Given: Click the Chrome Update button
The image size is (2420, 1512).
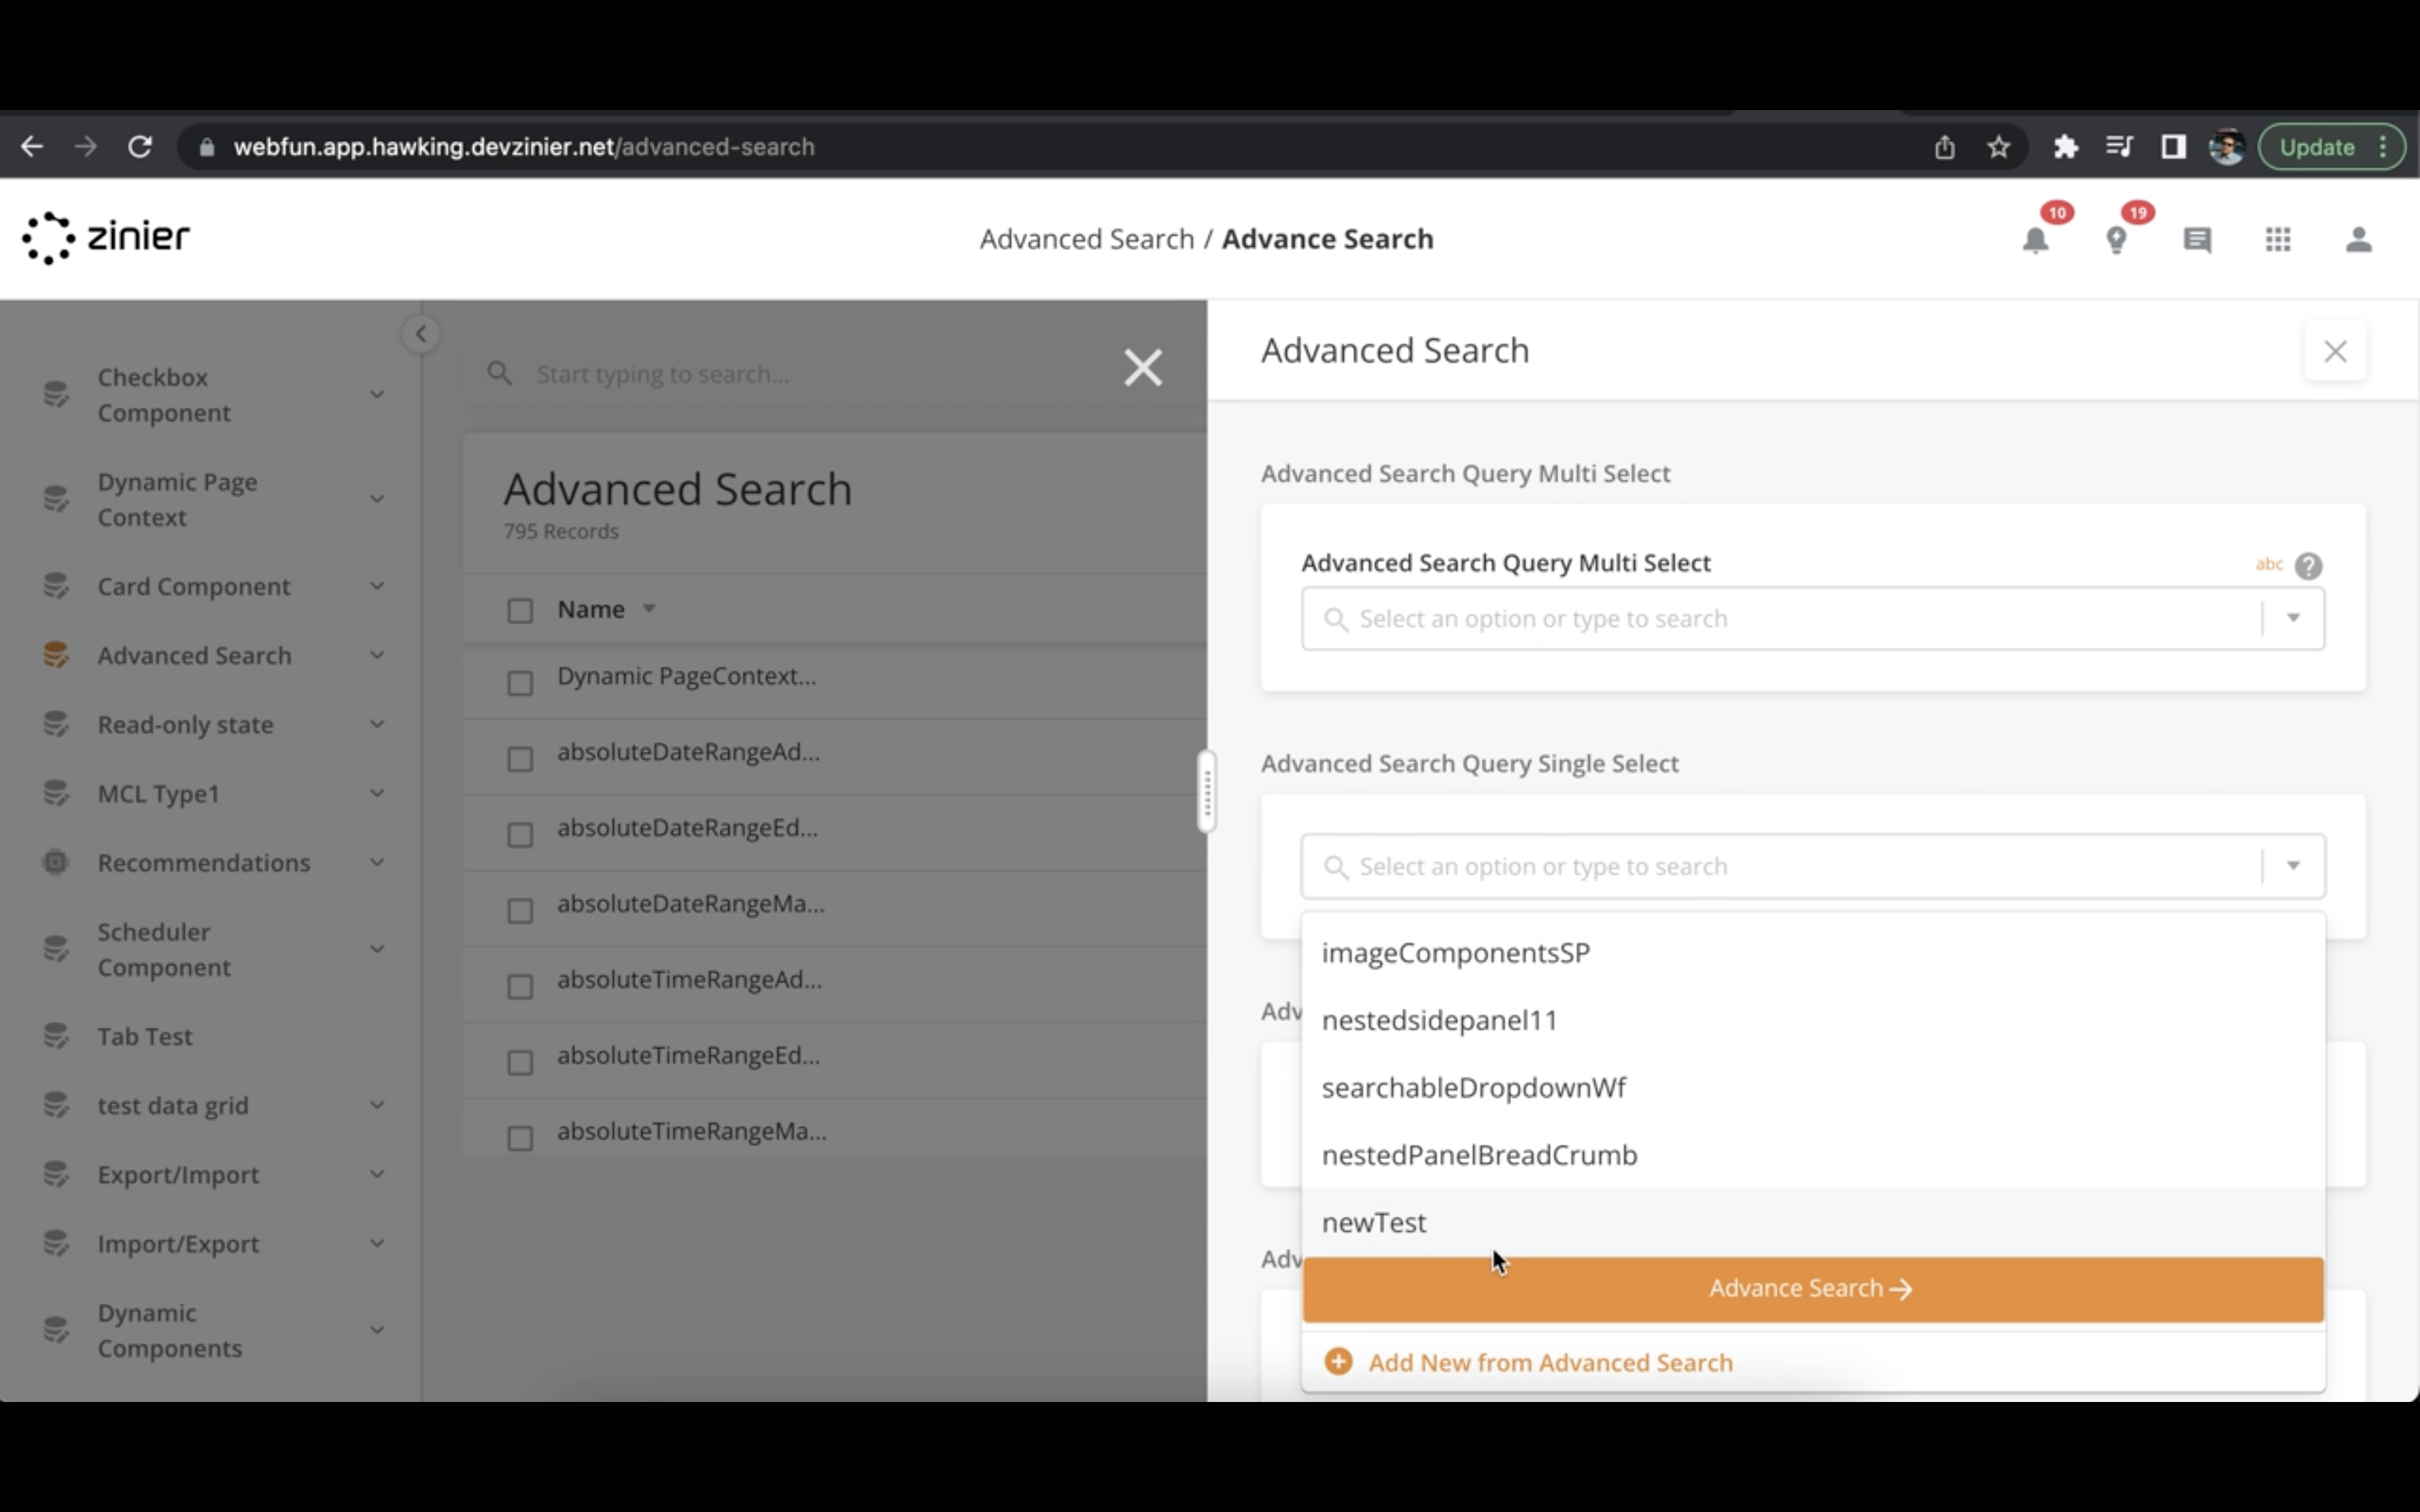Looking at the screenshot, I should click(x=2331, y=147).
